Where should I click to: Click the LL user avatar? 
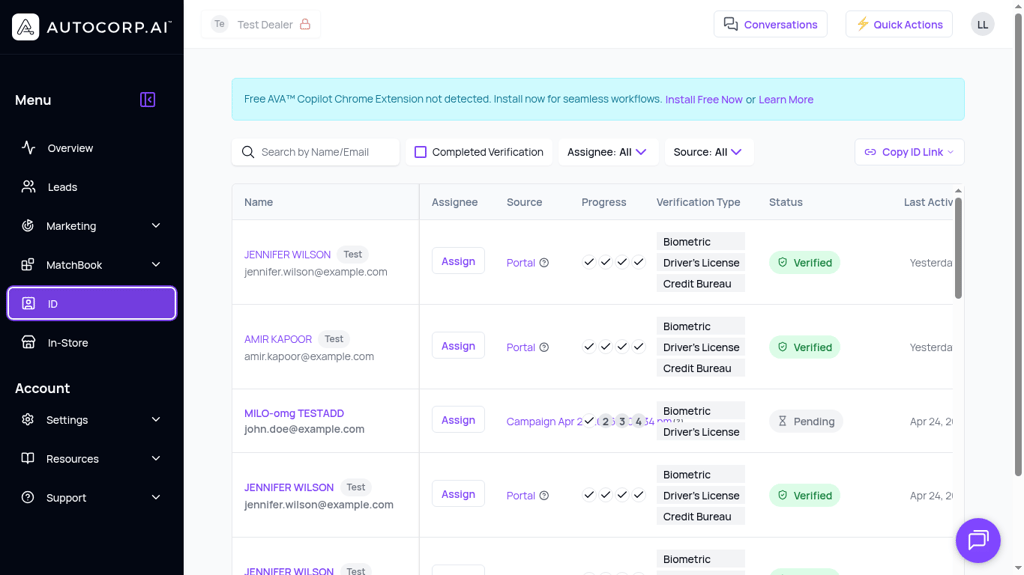click(982, 25)
